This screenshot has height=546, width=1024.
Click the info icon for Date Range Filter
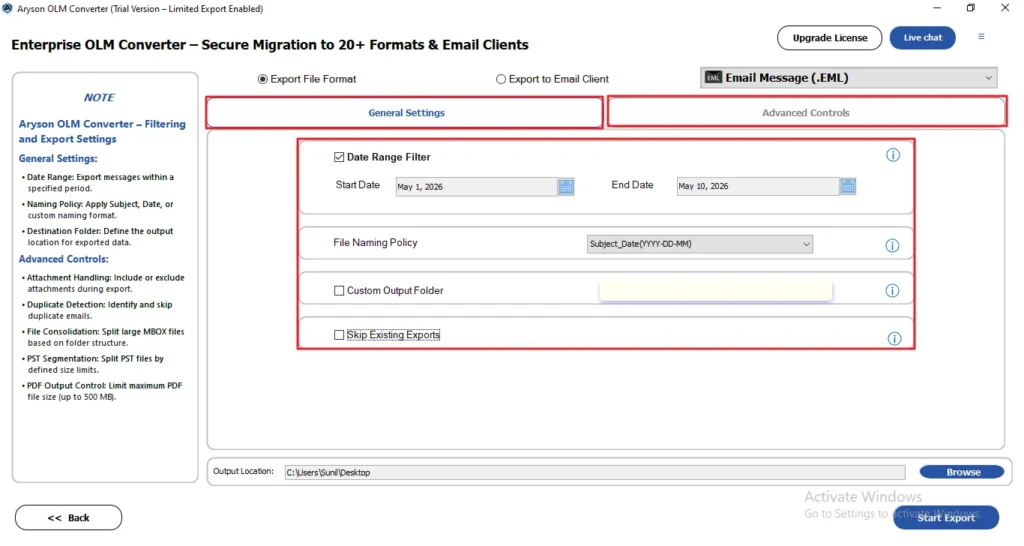pos(893,155)
